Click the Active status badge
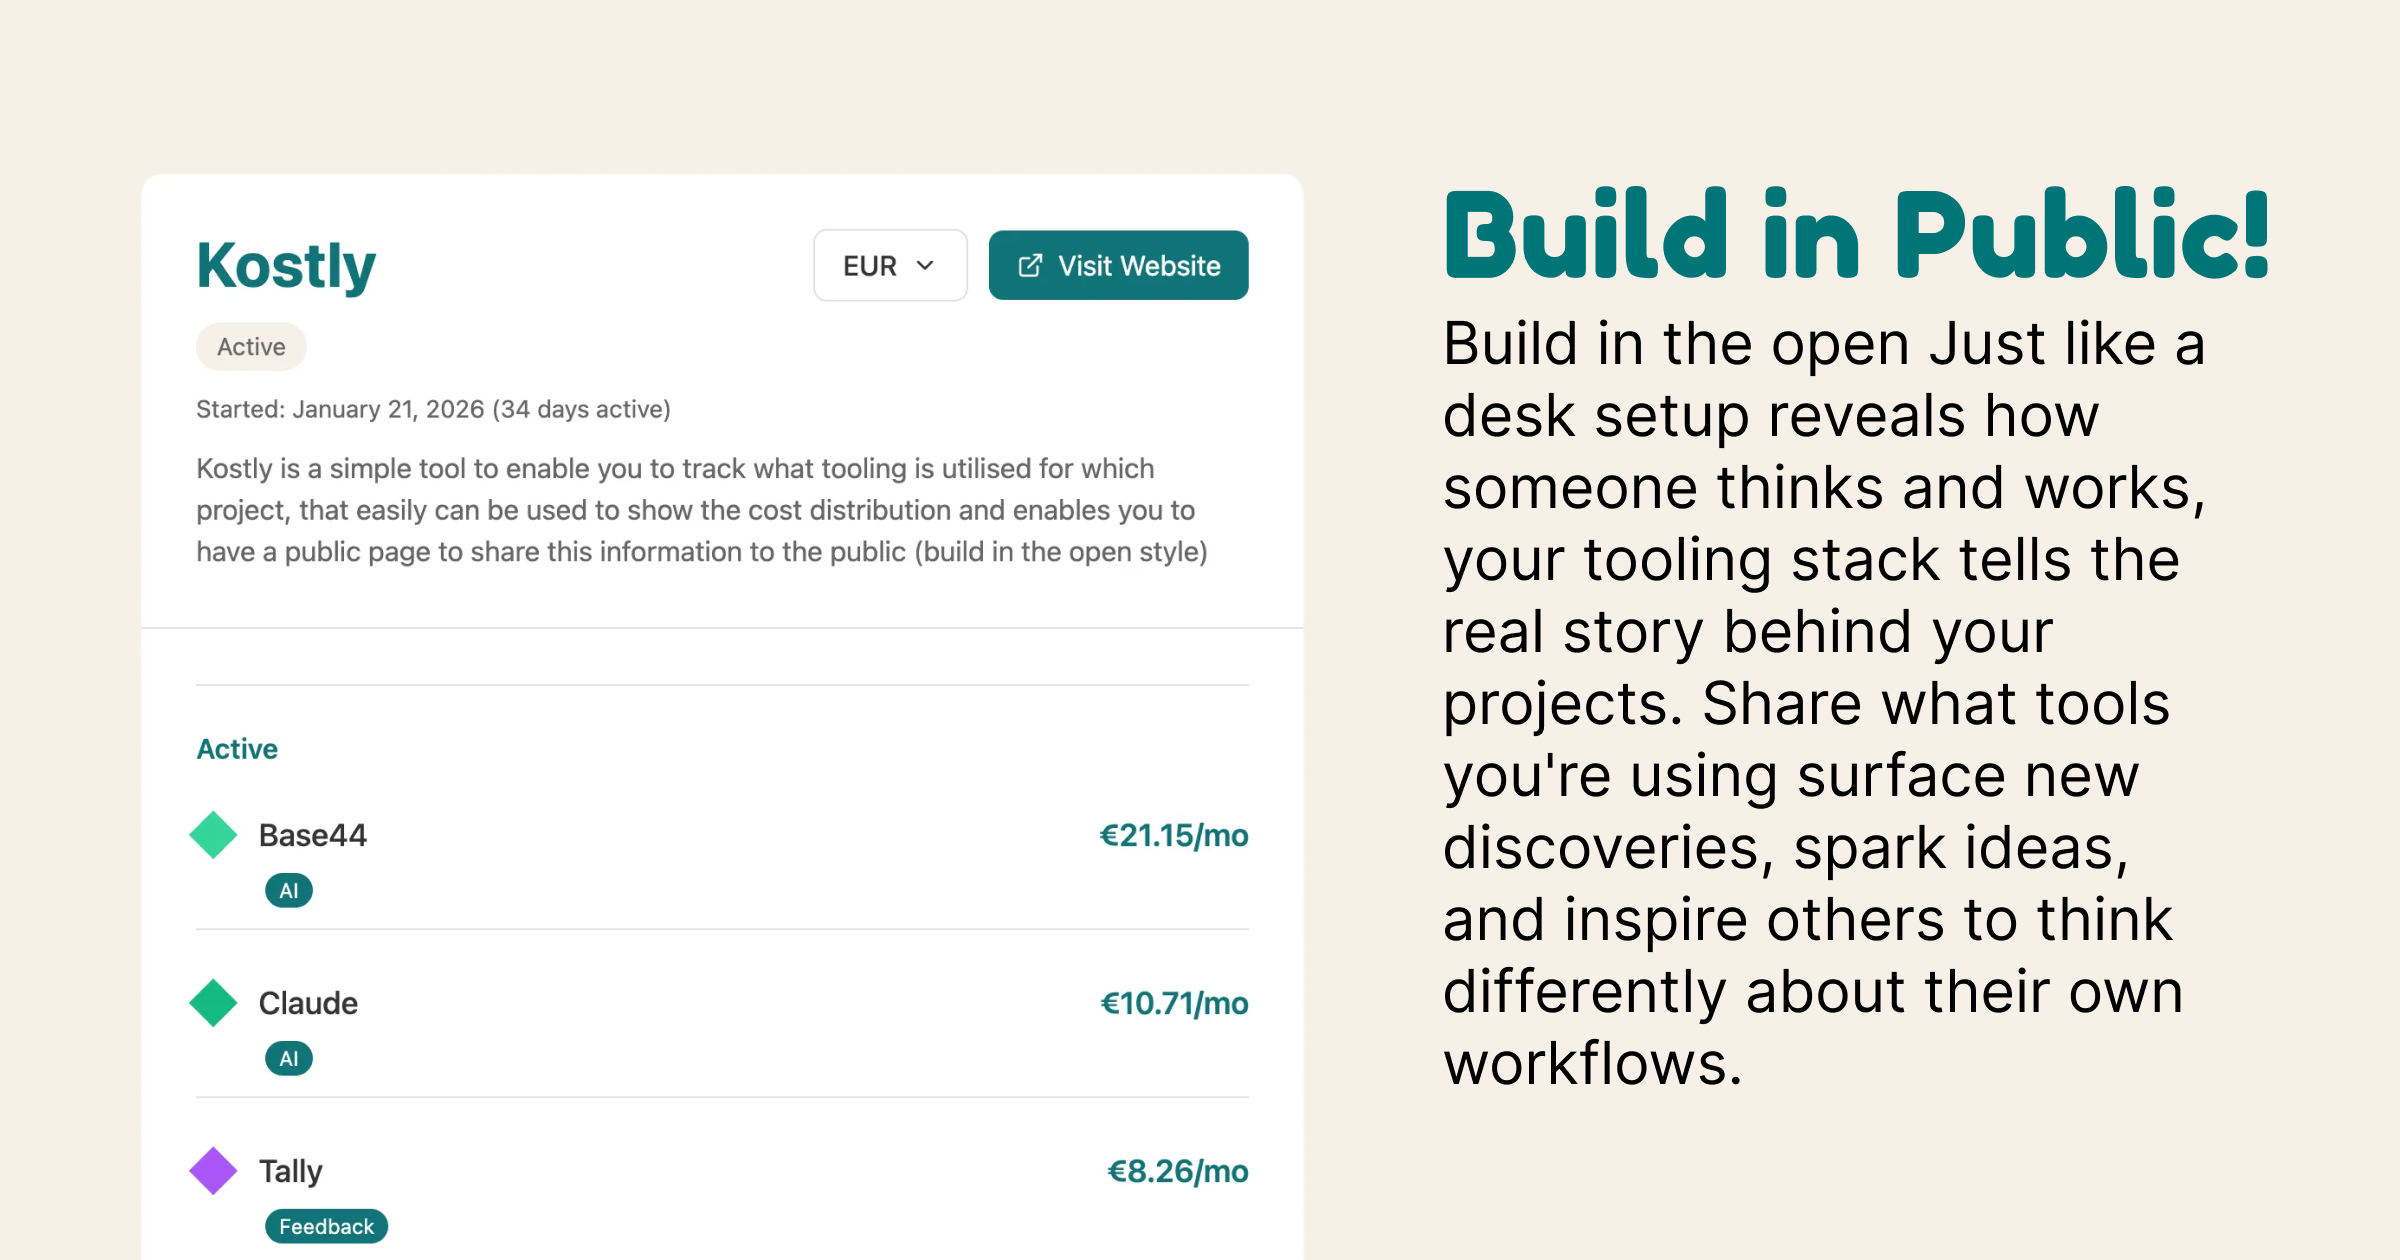This screenshot has width=2400, height=1260. (x=250, y=346)
